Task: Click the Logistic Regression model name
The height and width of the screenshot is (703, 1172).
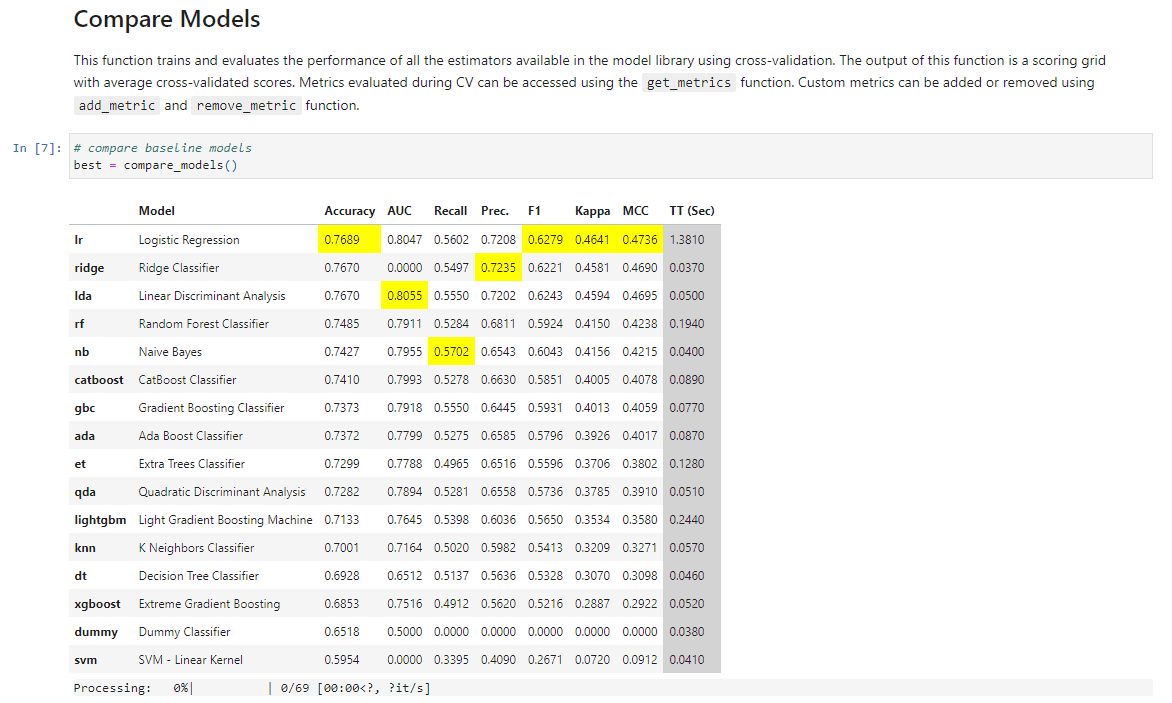Action: [x=189, y=240]
